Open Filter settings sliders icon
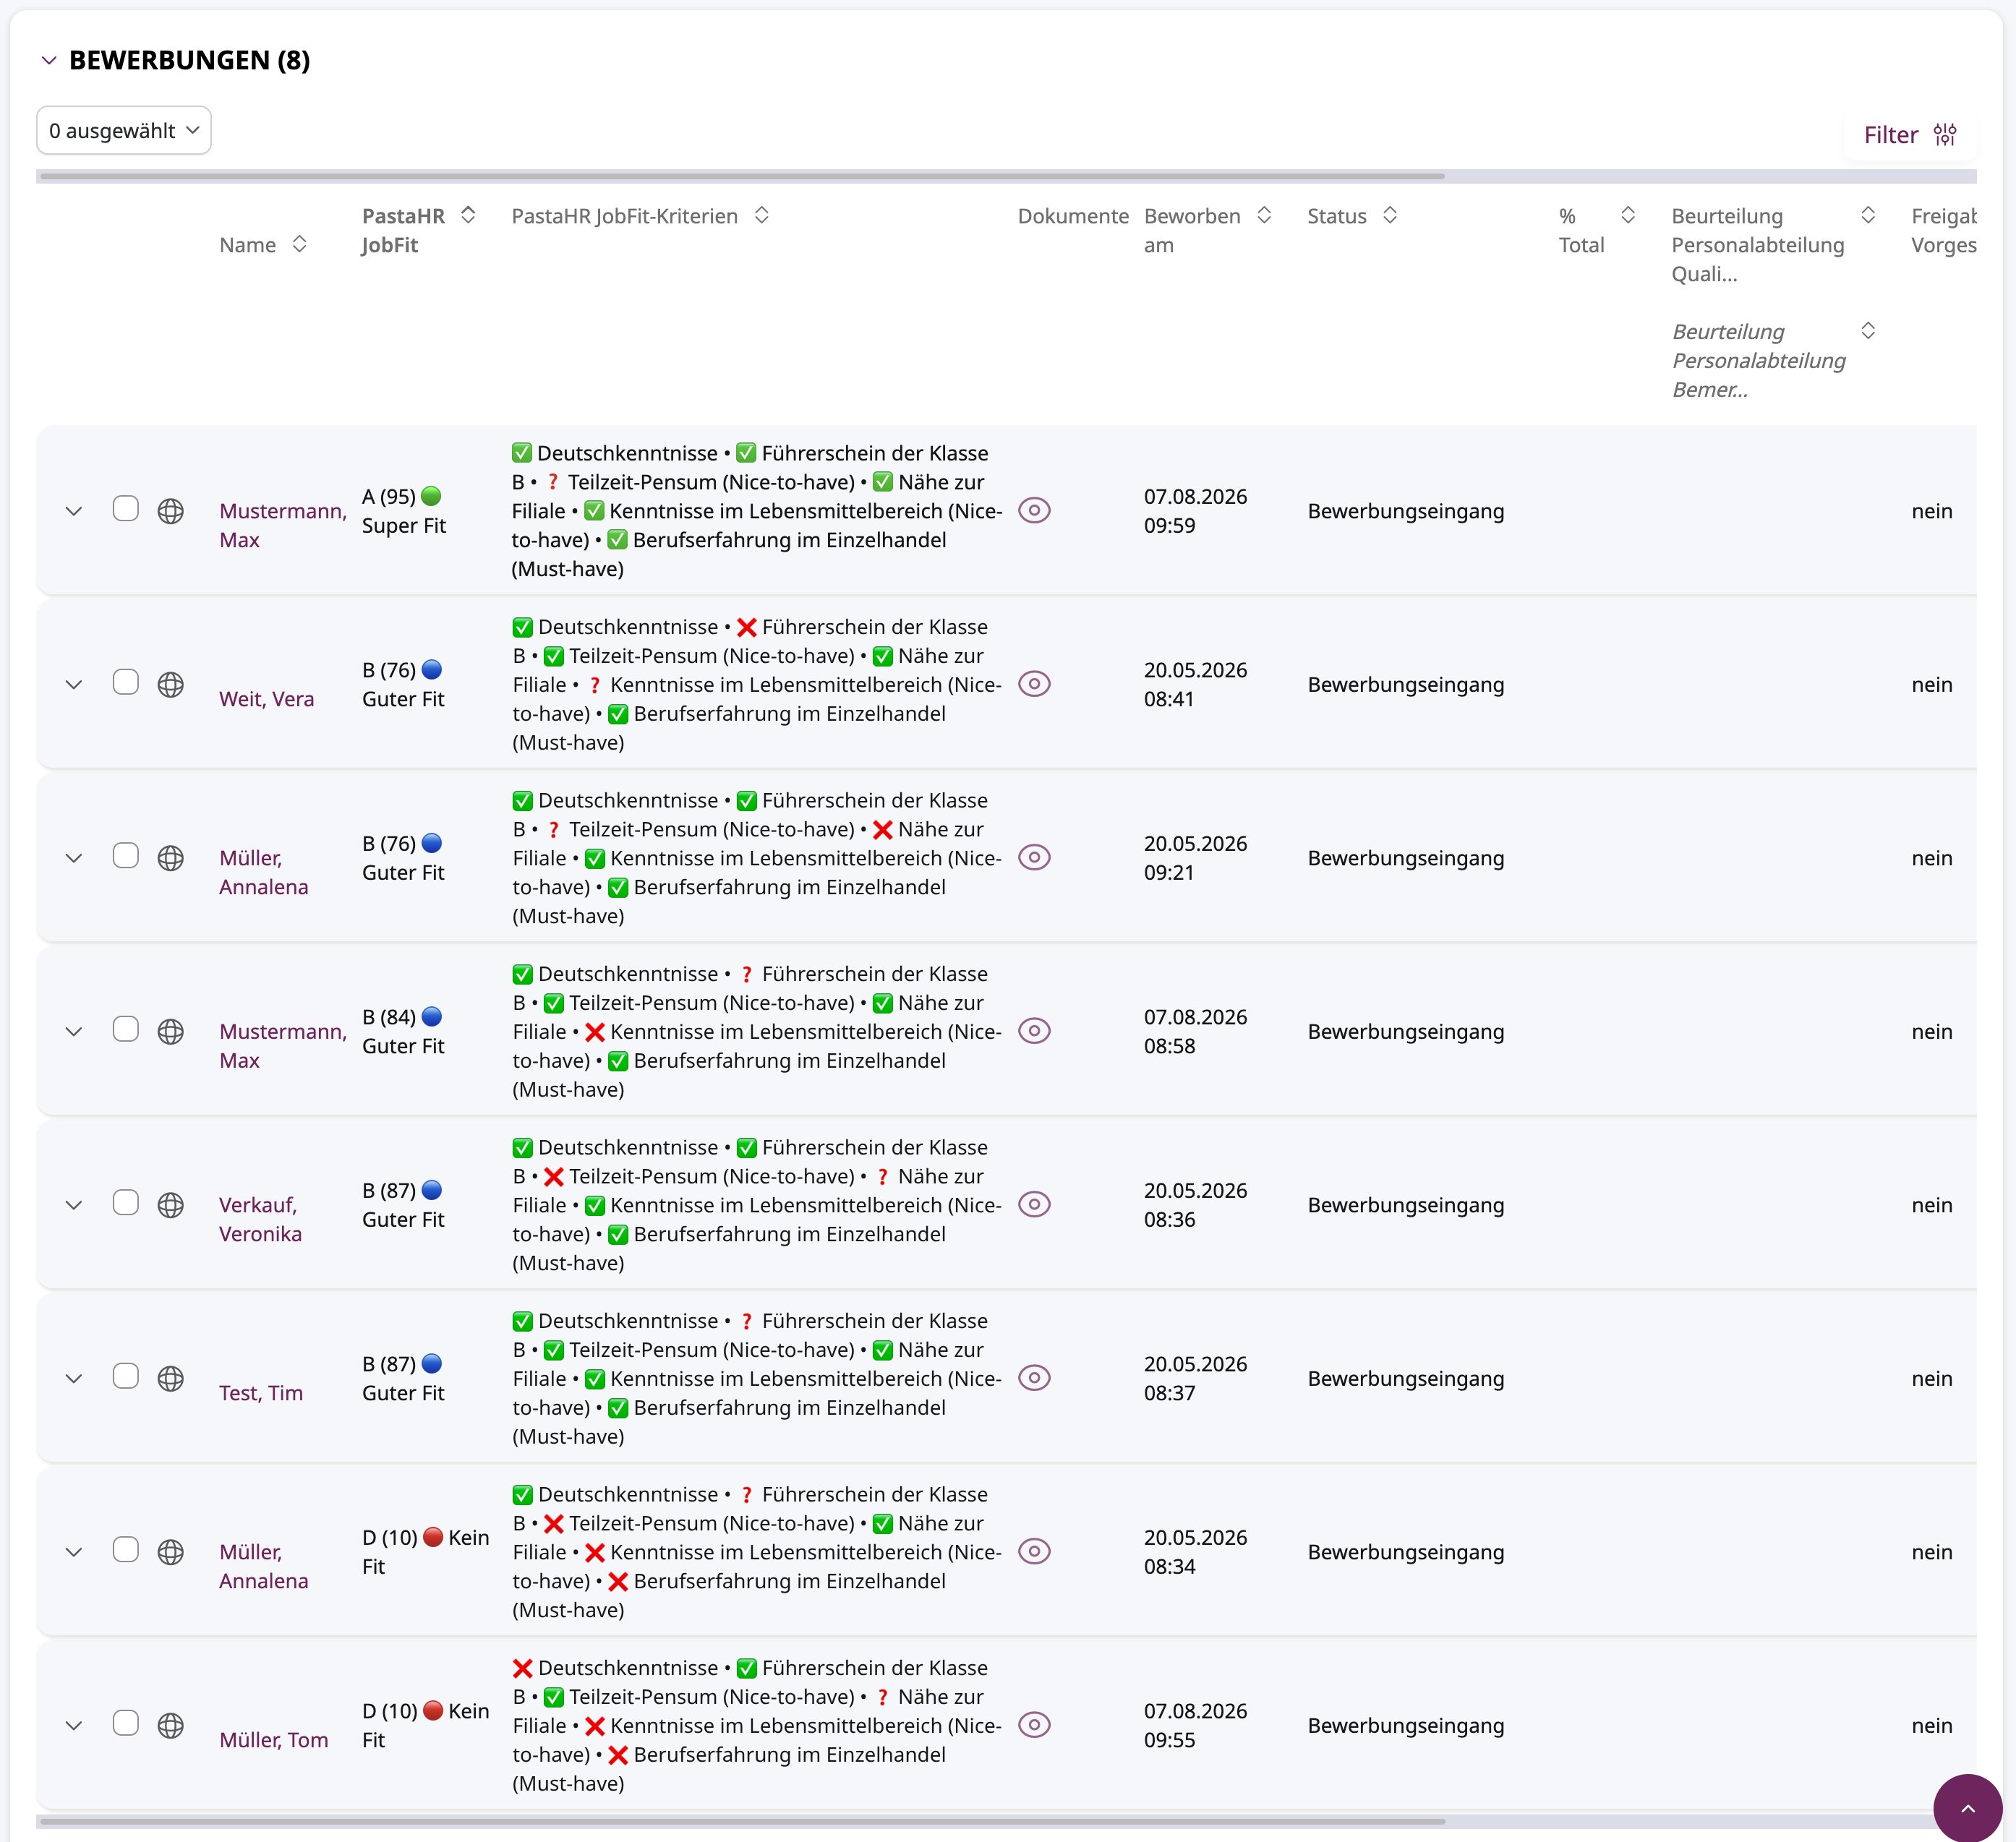 pos(1945,134)
